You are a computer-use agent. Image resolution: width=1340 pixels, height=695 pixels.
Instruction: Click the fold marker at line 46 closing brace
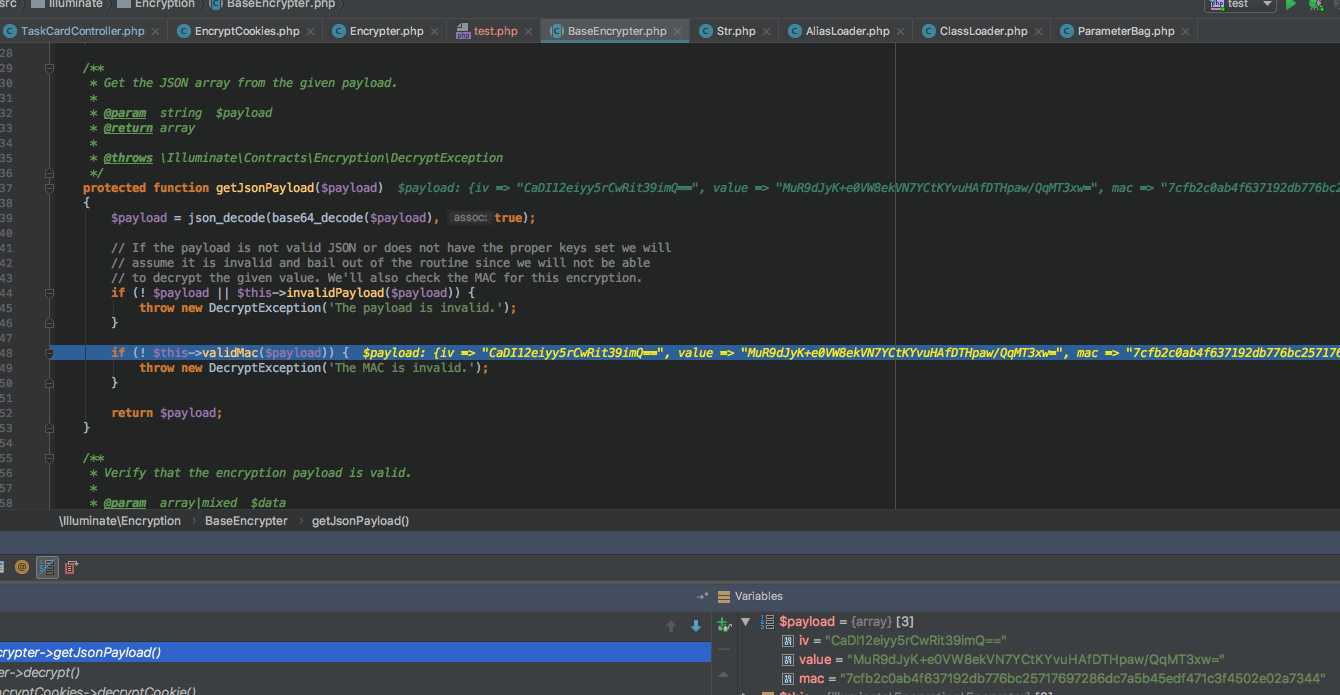(x=48, y=323)
